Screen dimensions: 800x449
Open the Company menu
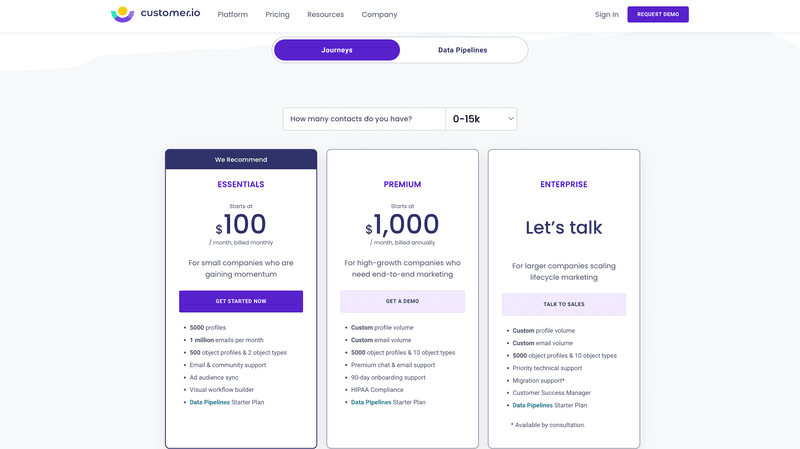pyautogui.click(x=379, y=14)
